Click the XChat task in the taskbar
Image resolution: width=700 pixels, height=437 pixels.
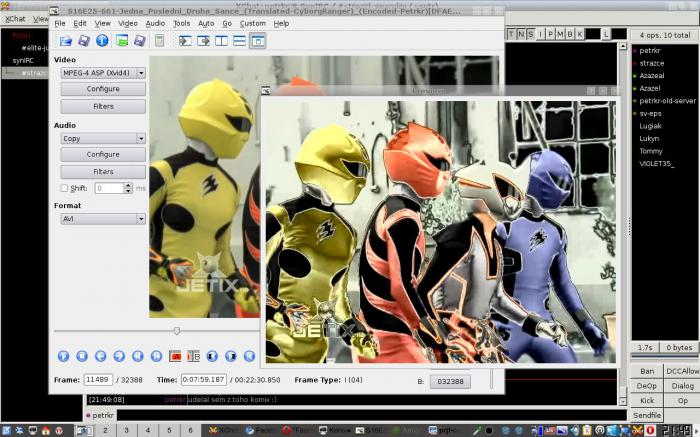[x=224, y=430]
